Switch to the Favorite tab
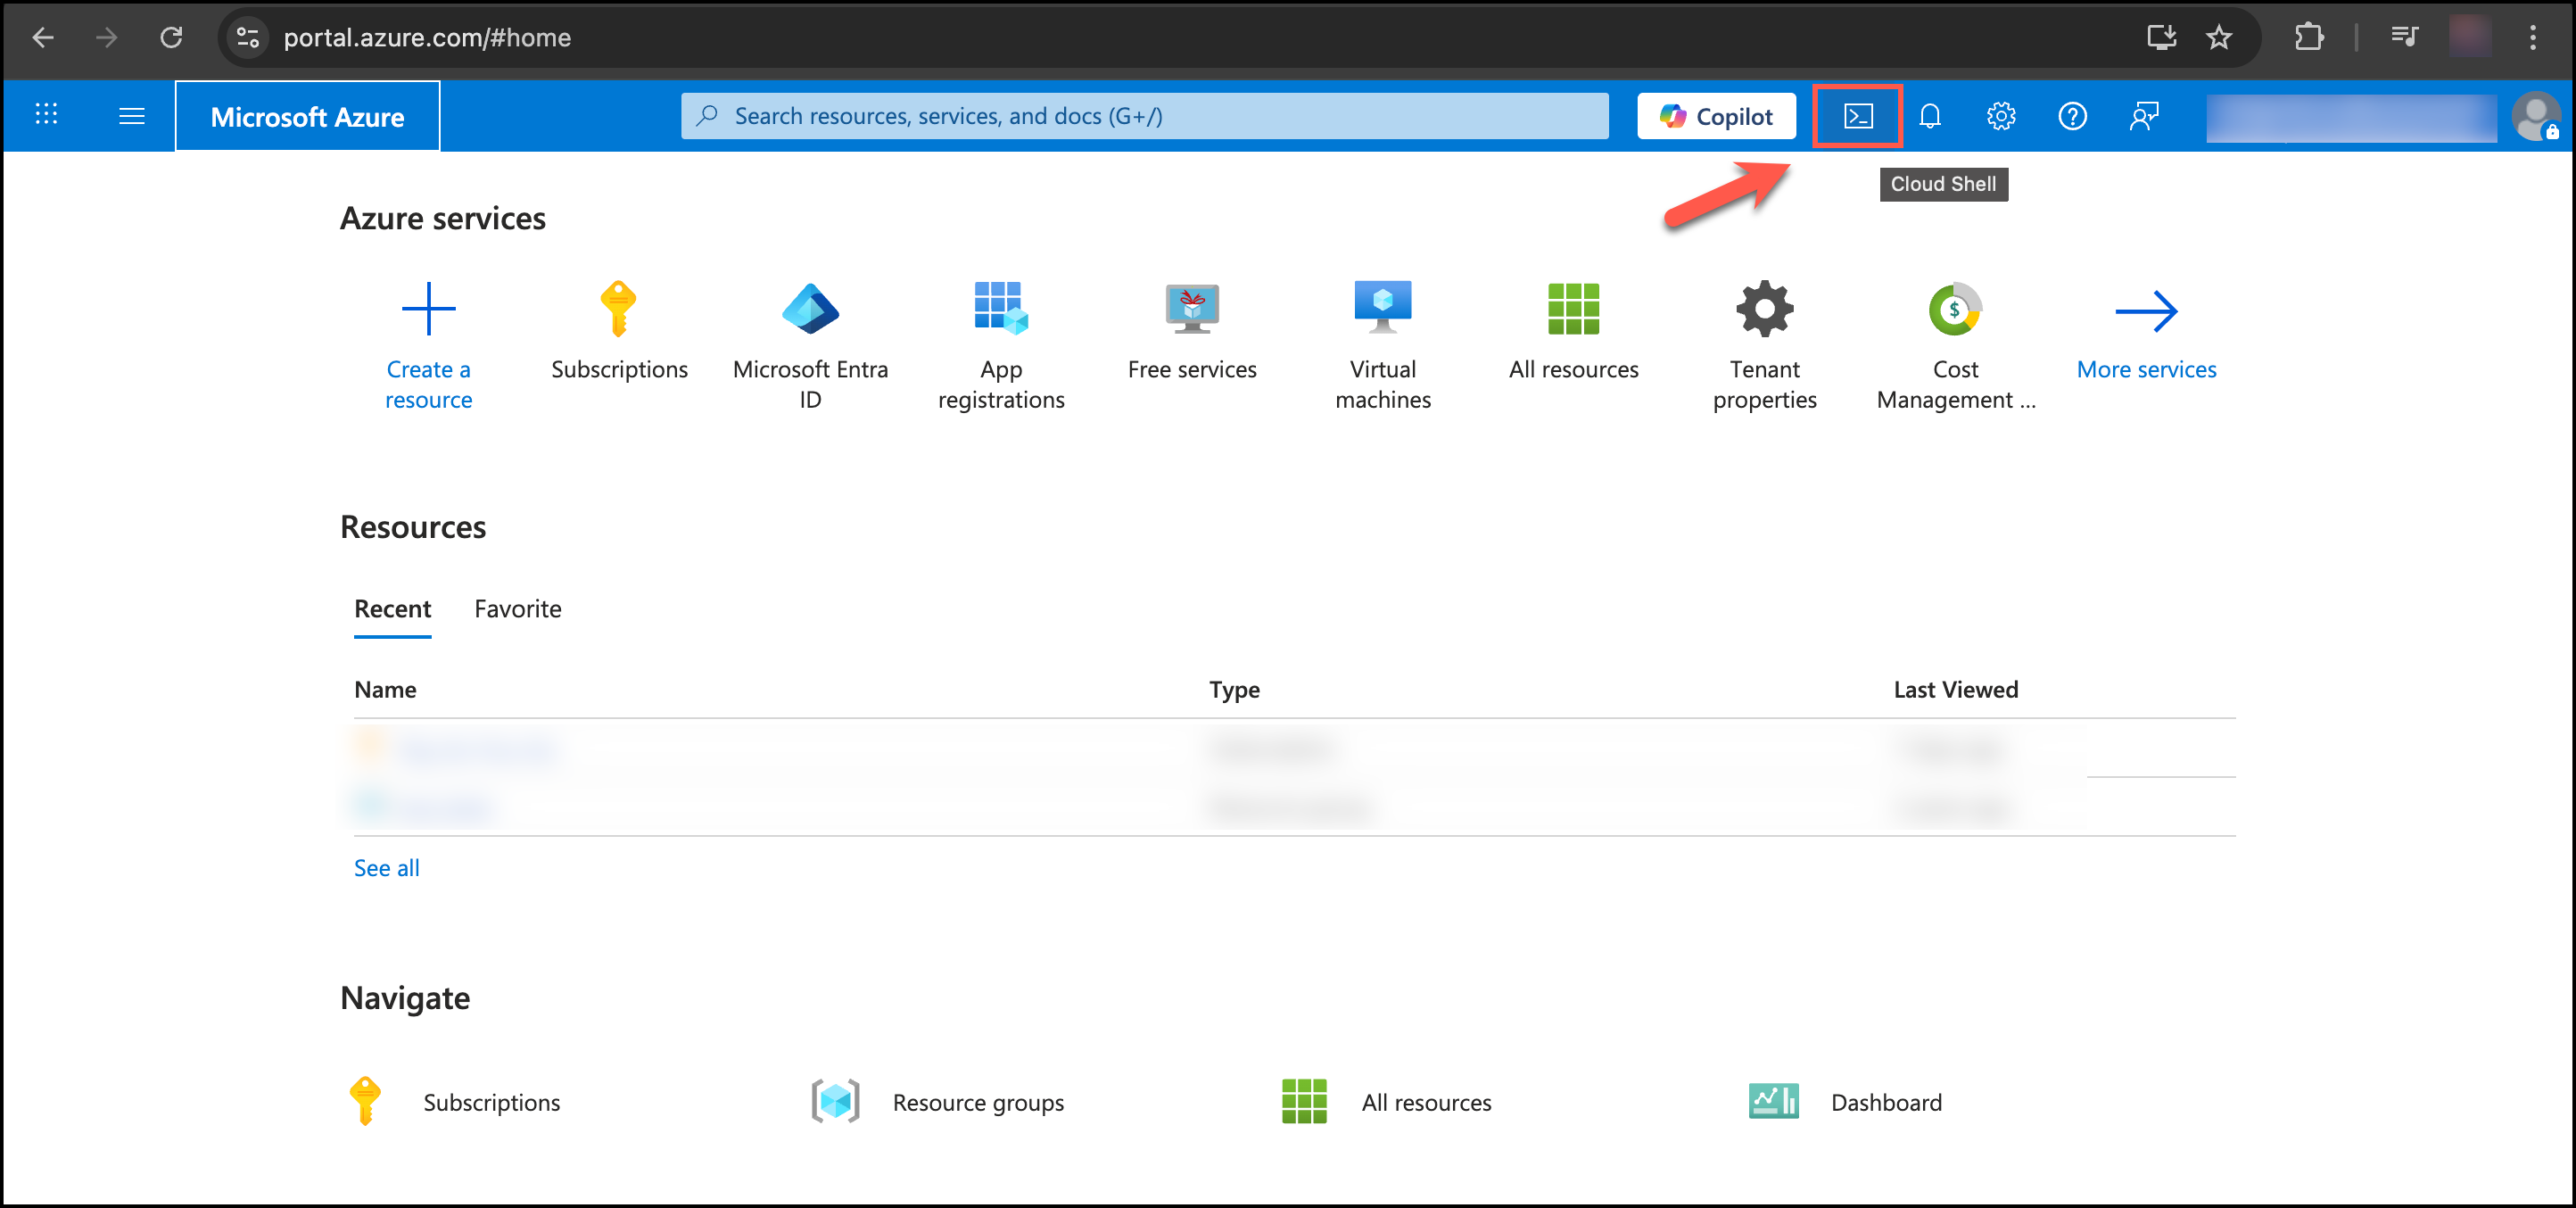This screenshot has height=1208, width=2576. coord(517,609)
